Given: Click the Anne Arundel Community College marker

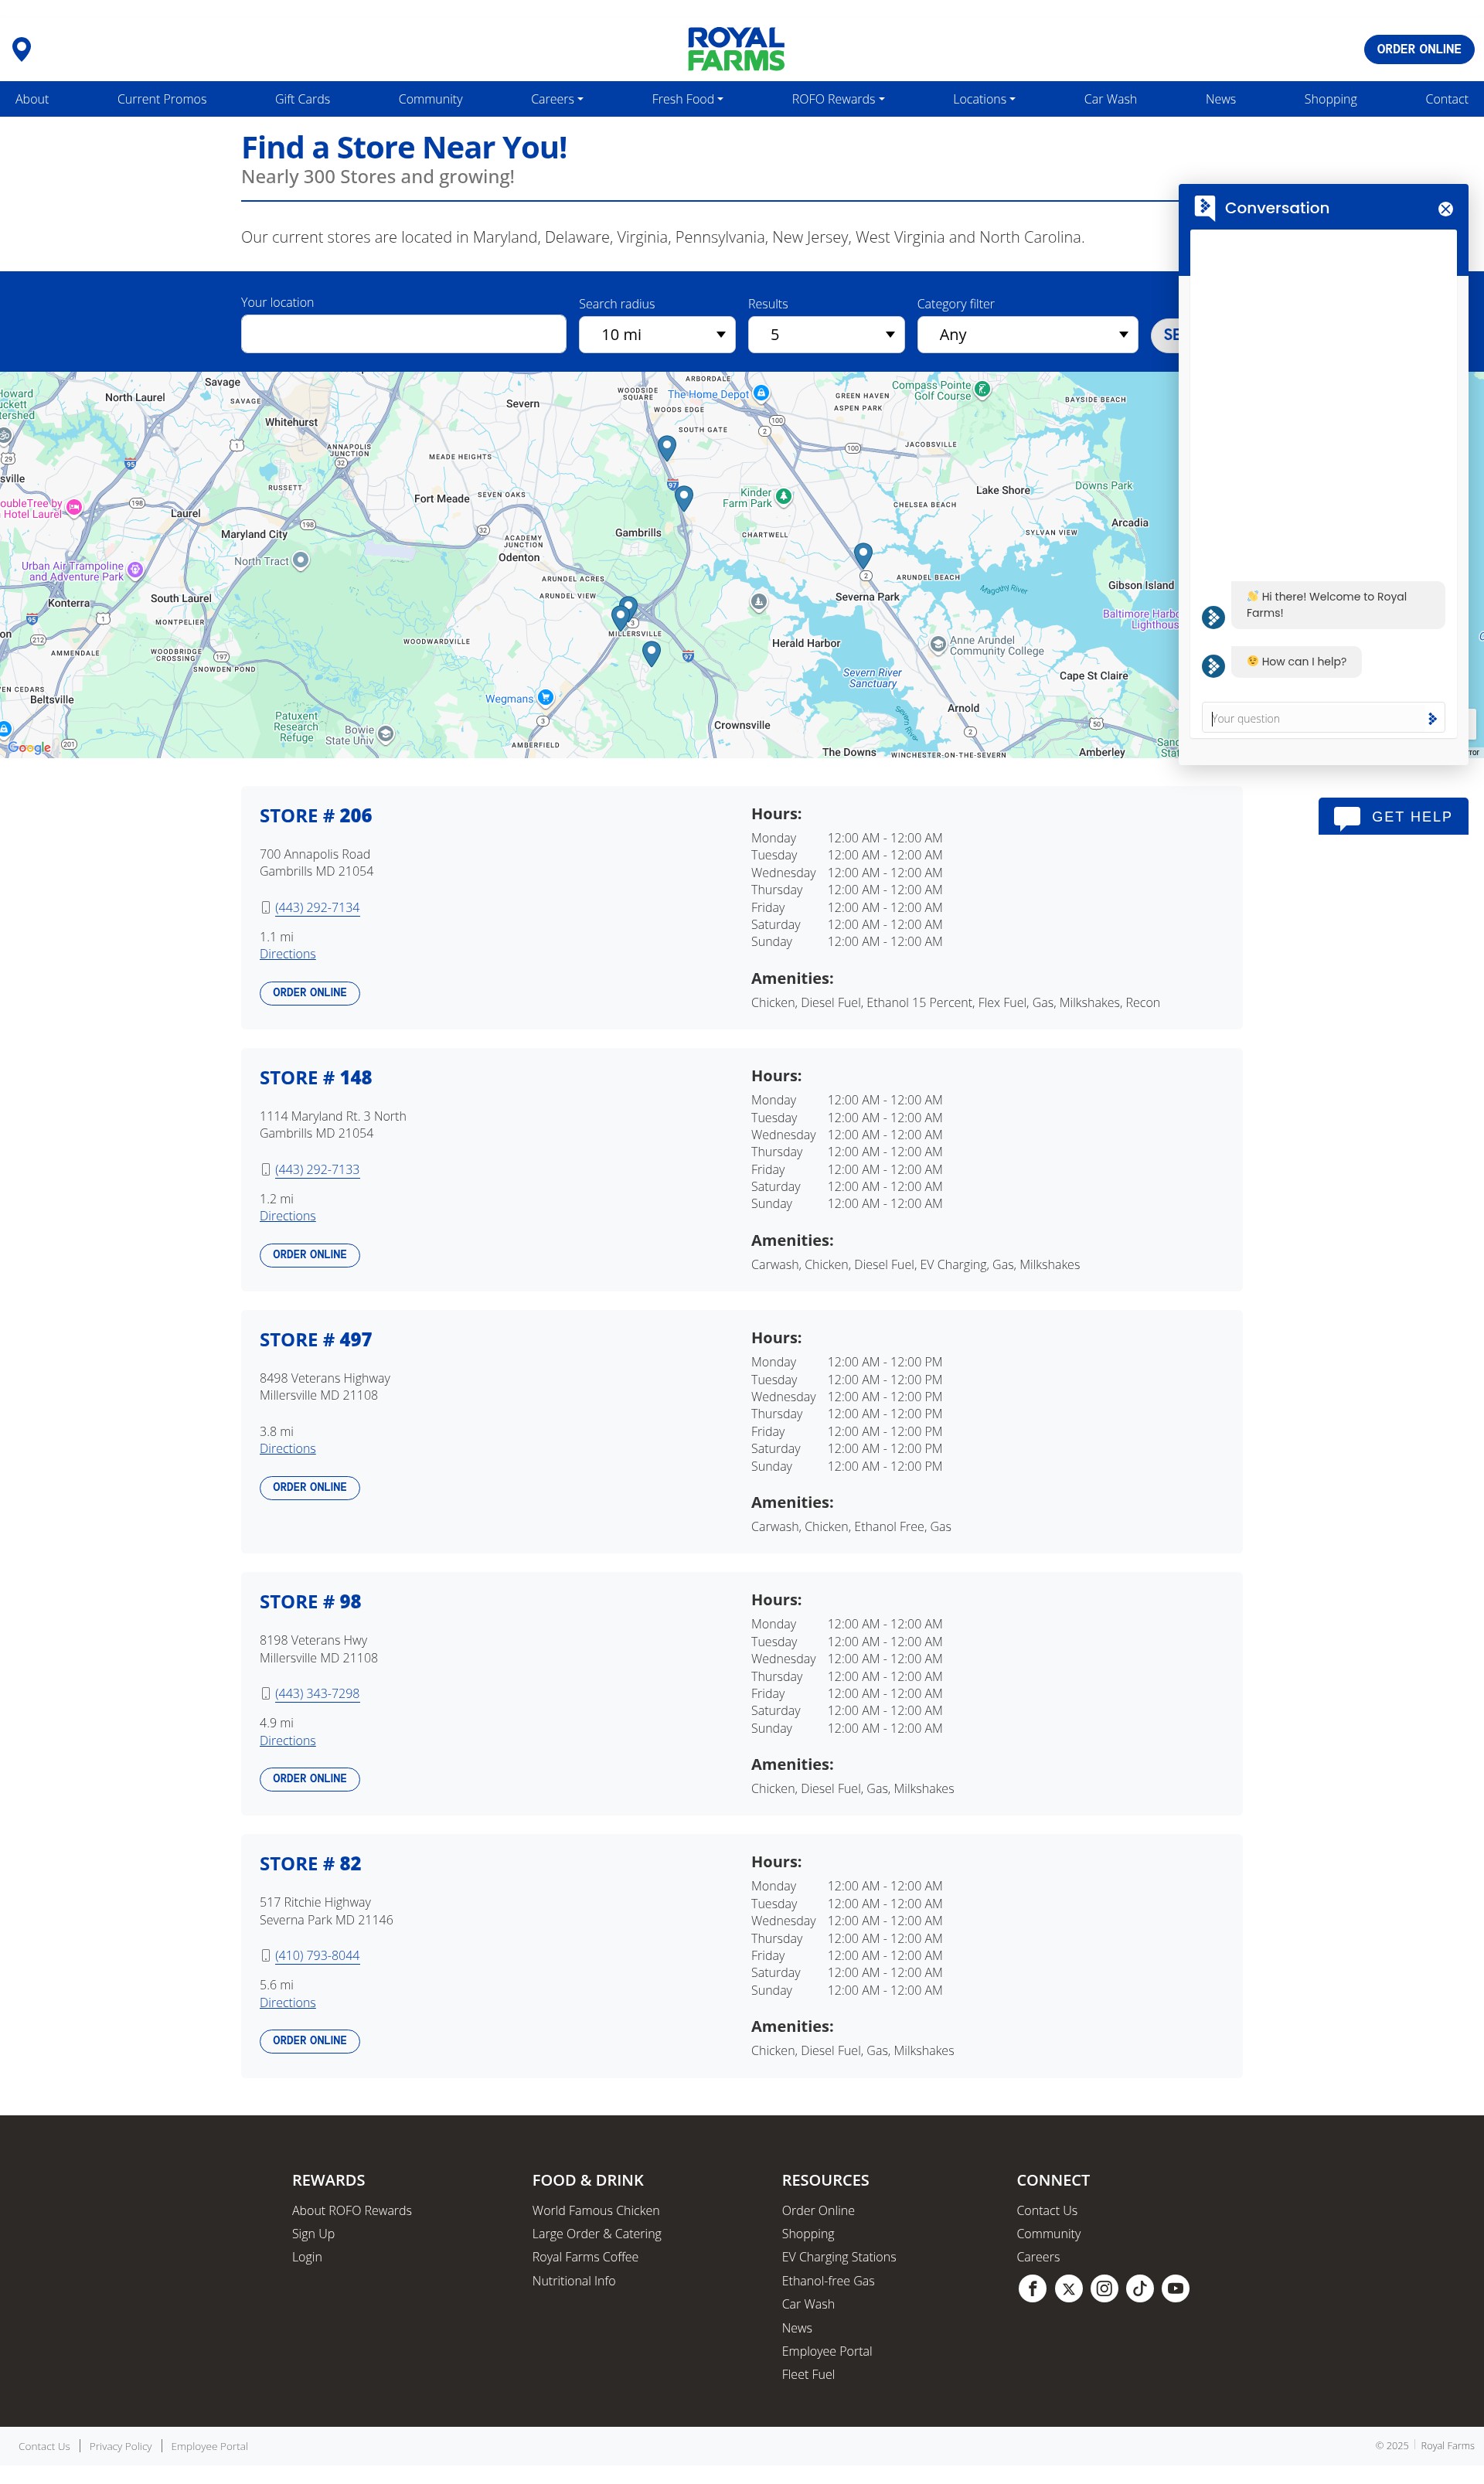Looking at the screenshot, I should coord(938,644).
